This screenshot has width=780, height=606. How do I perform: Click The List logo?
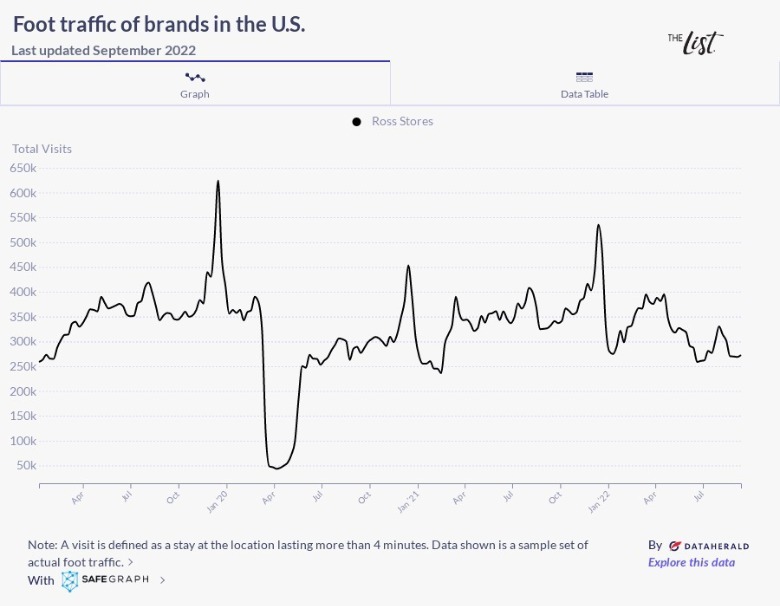695,41
